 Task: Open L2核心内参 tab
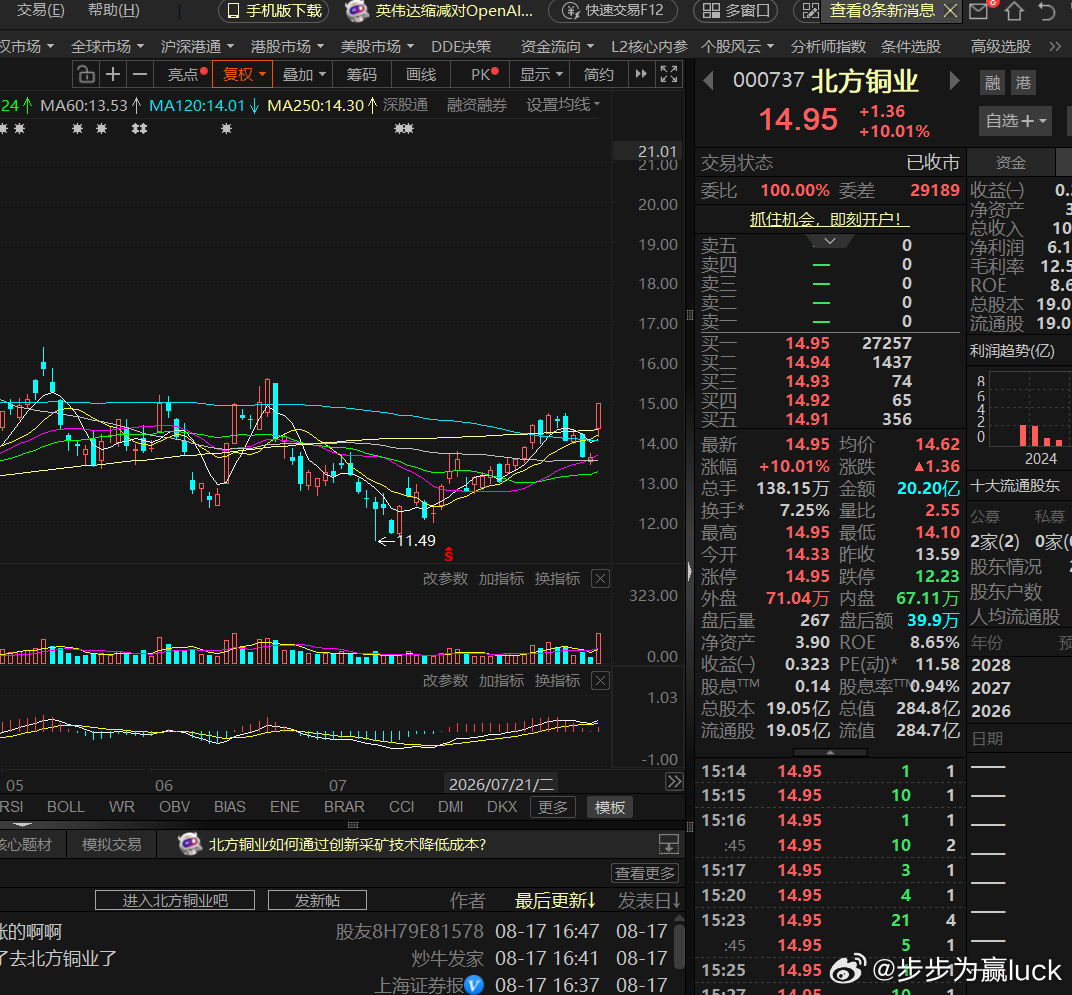tap(649, 47)
